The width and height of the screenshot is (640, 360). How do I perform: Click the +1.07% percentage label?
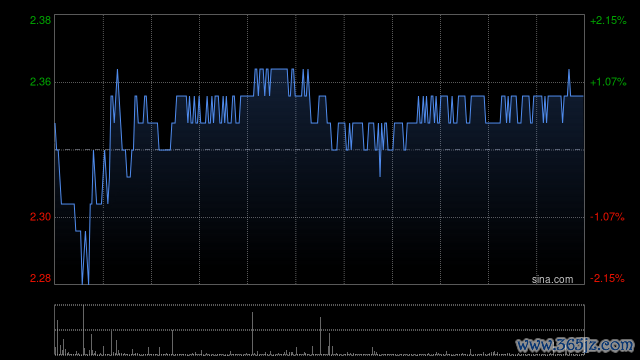(x=608, y=82)
